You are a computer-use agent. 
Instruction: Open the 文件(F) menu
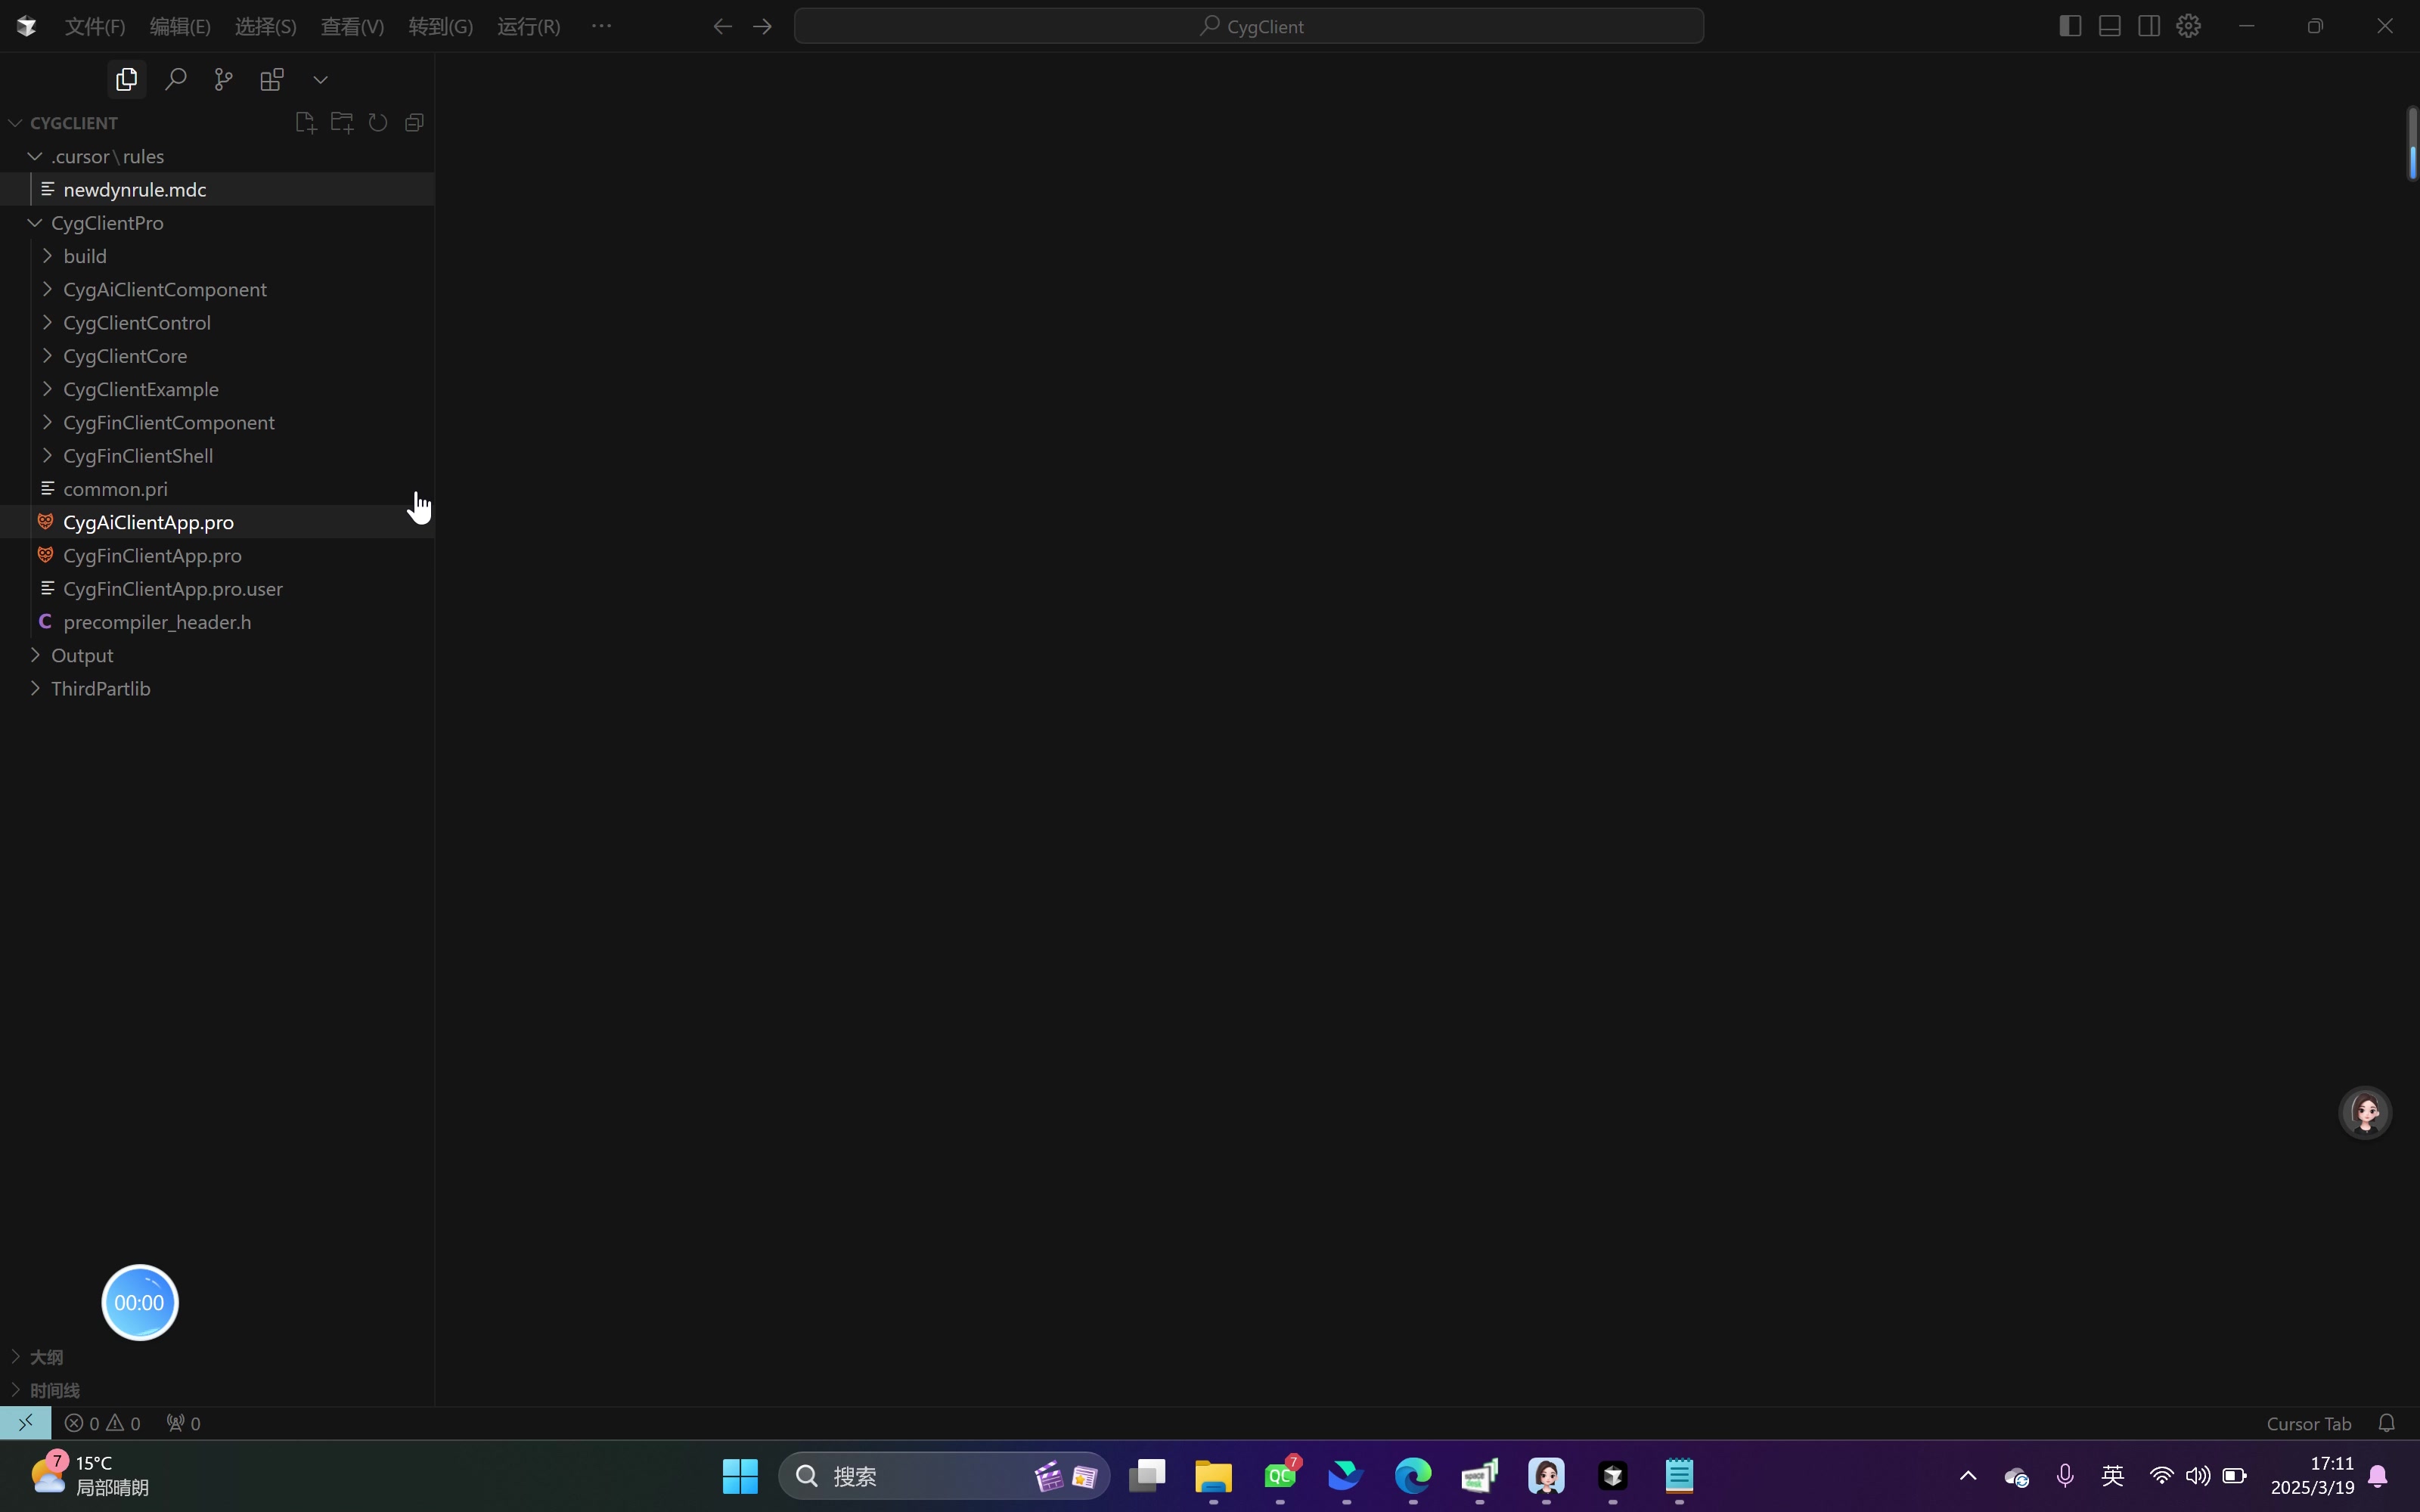[95, 26]
